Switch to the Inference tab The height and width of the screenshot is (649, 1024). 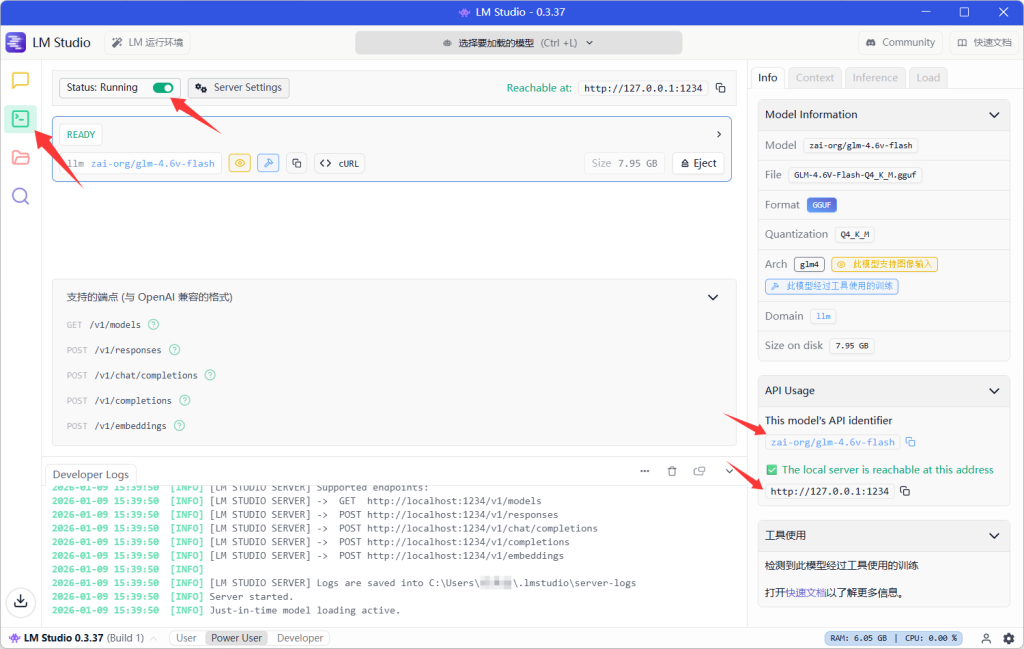[x=875, y=77]
